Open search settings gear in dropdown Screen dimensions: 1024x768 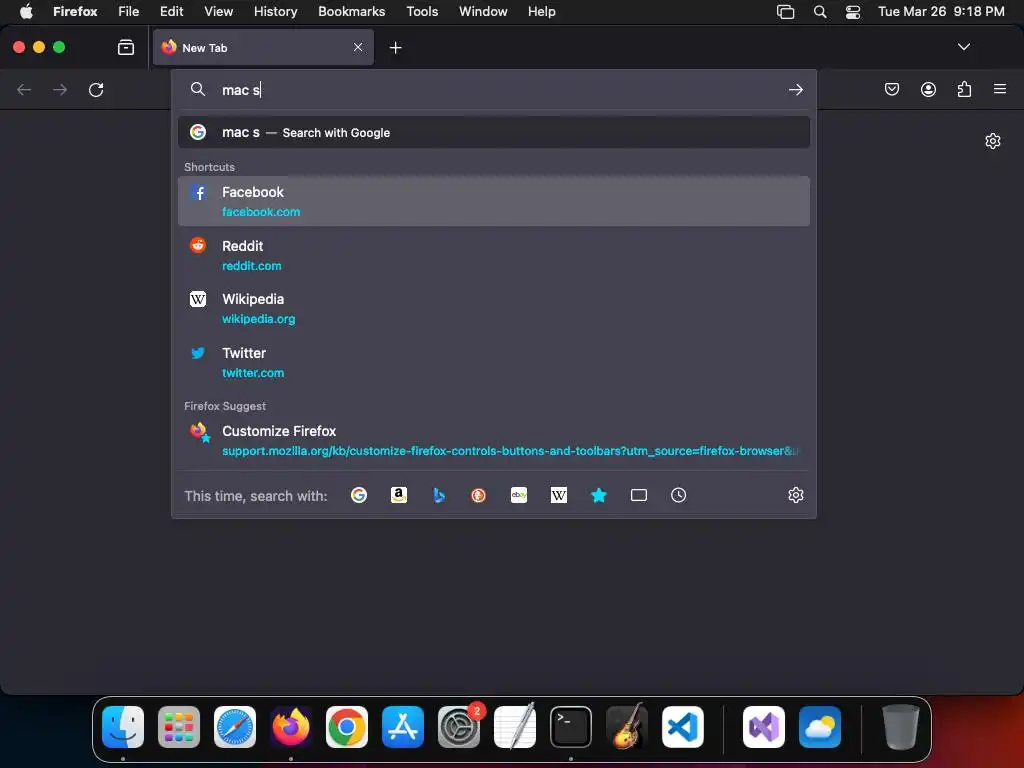pyautogui.click(x=795, y=495)
